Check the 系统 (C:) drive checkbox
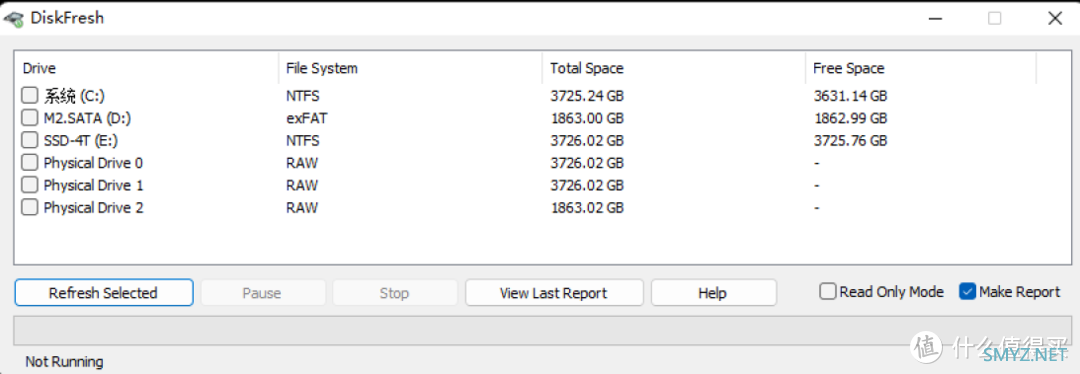 click(30, 96)
